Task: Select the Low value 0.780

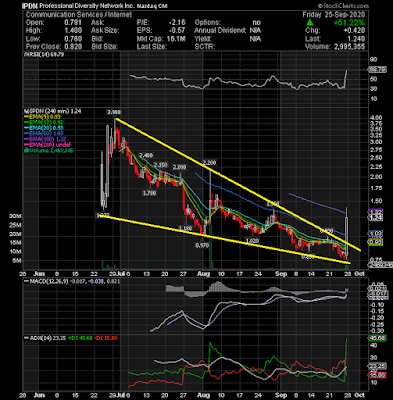Action: (x=73, y=39)
